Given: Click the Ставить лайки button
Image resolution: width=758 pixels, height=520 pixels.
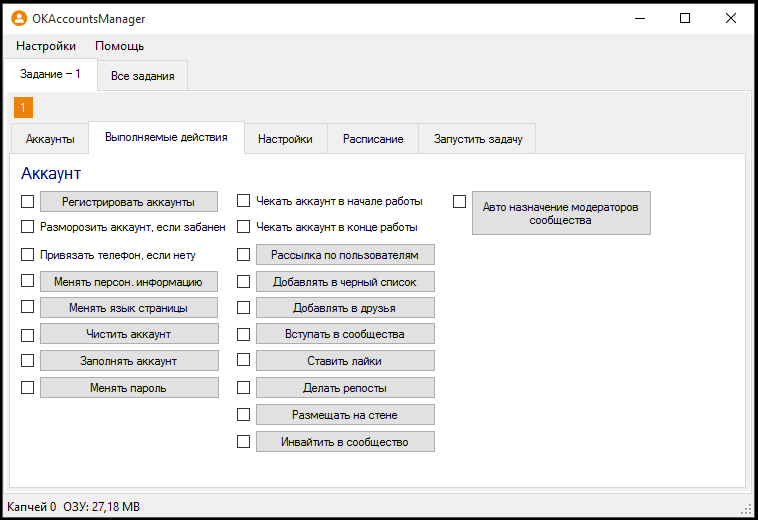Looking at the screenshot, I should [x=345, y=361].
